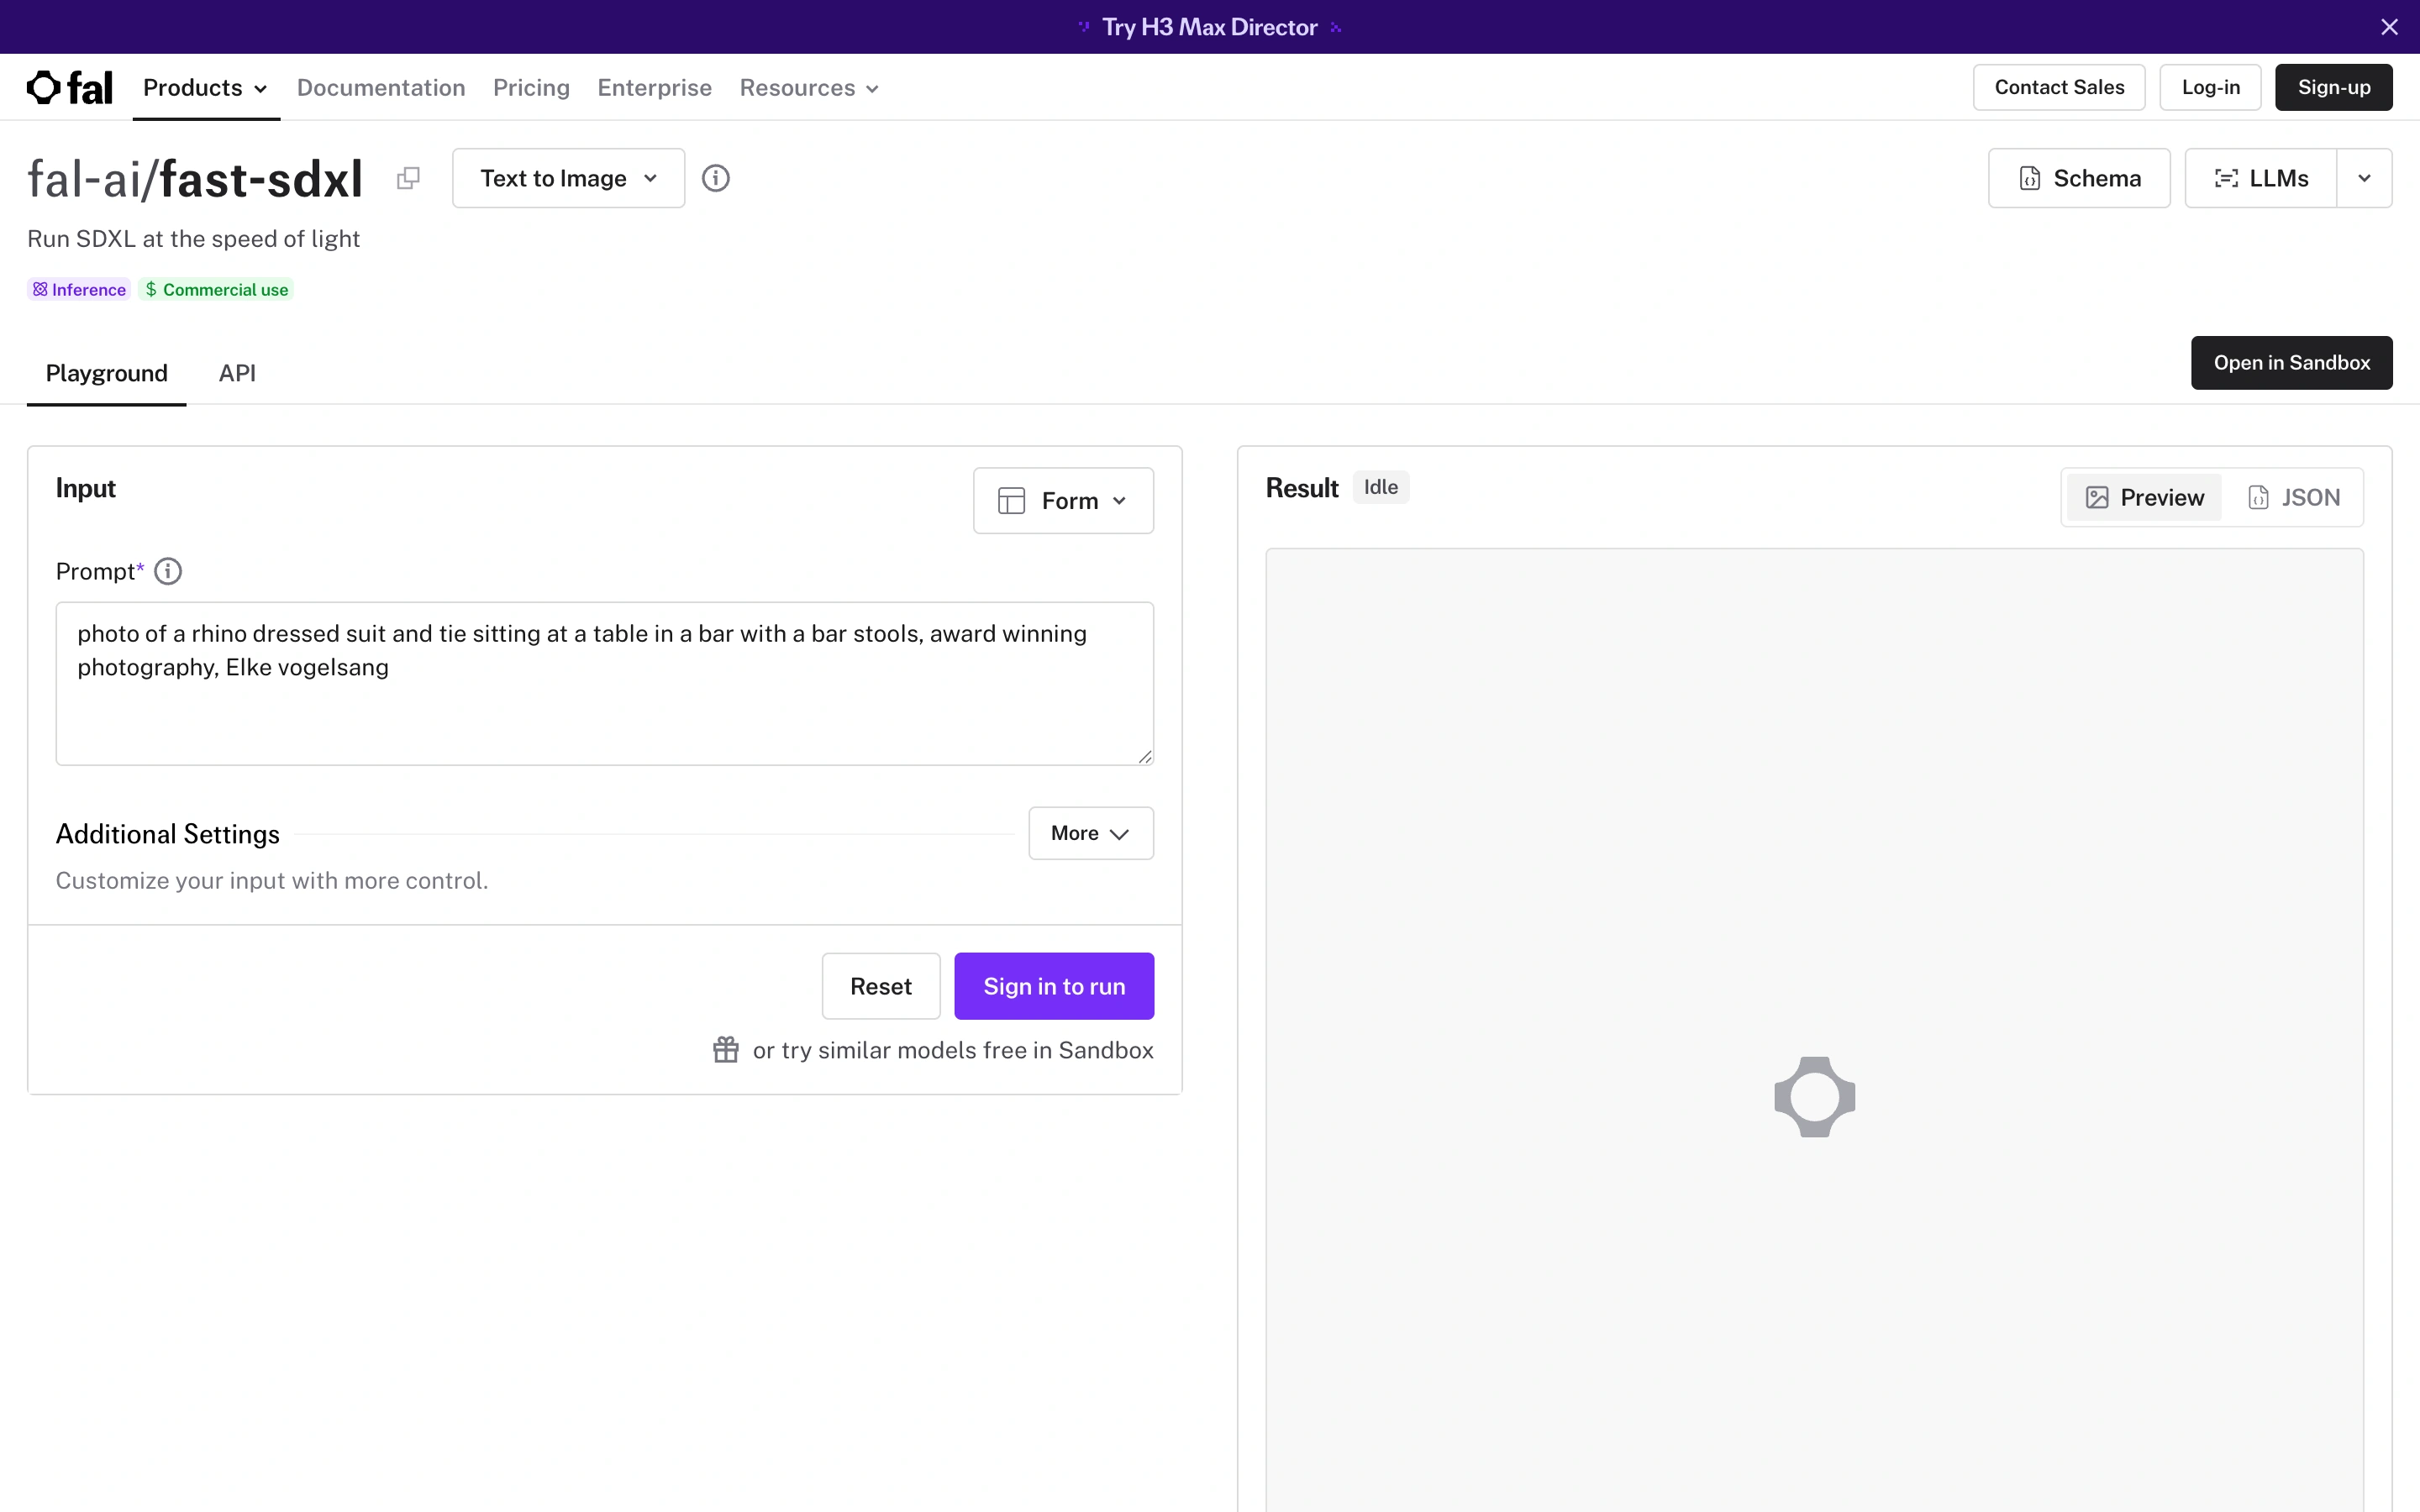Reset the input form
Viewport: 2420px width, 1512px height.
(881, 986)
